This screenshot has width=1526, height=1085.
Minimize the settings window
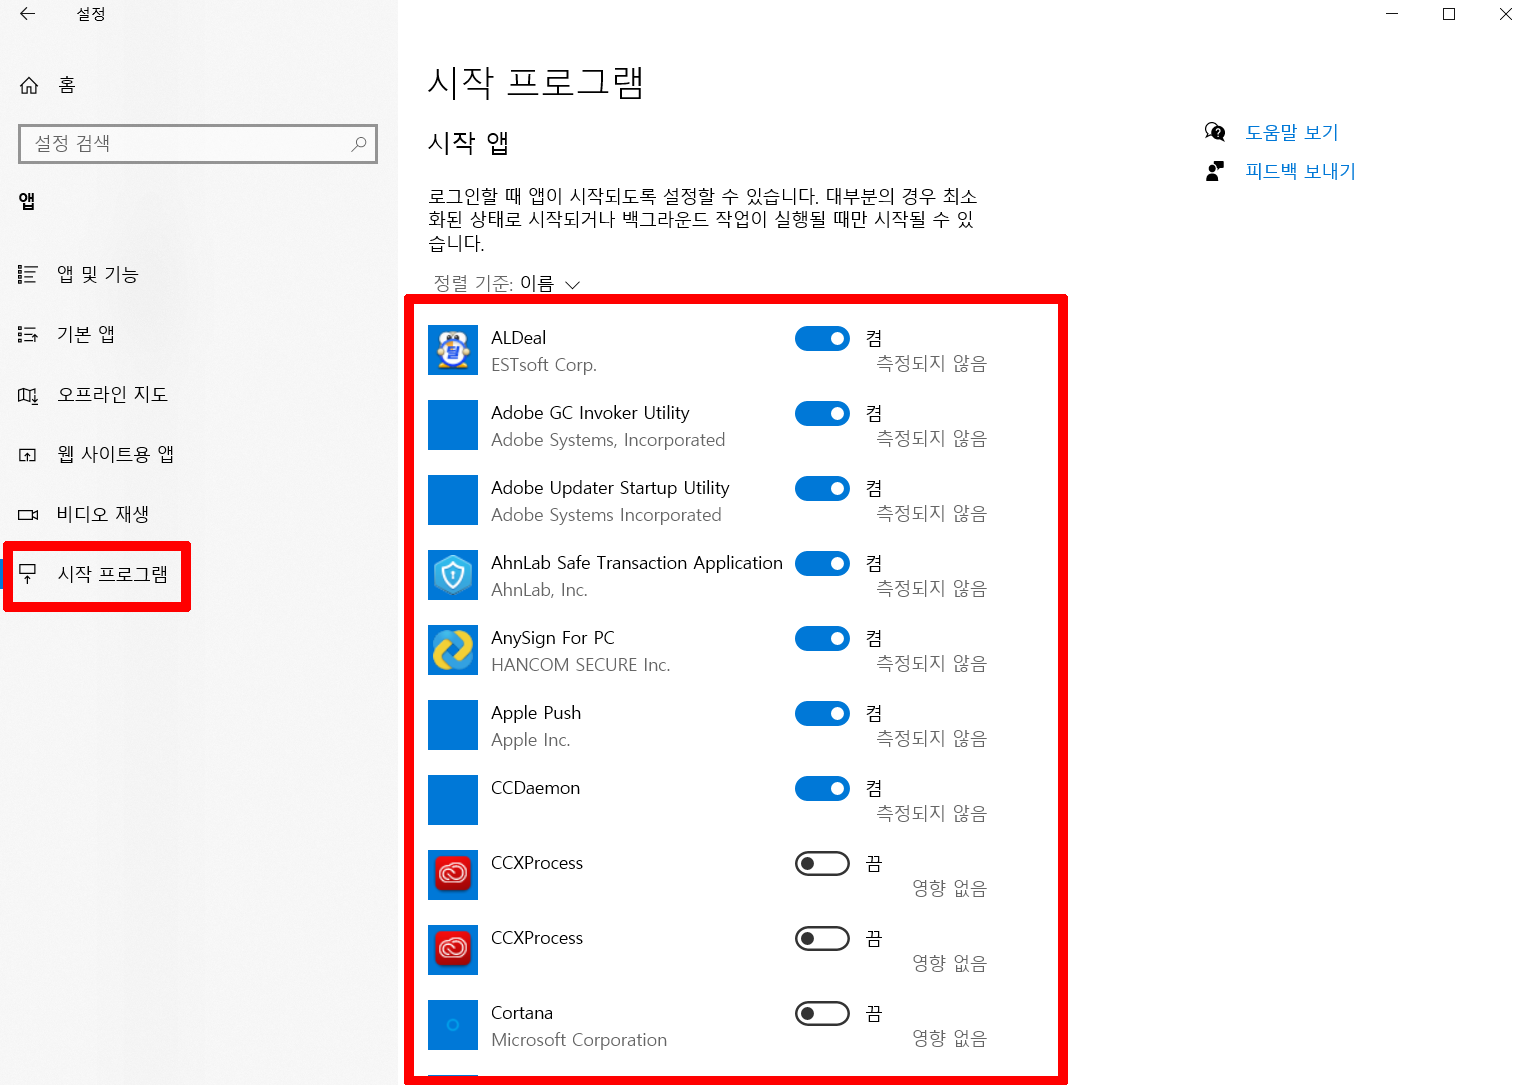tap(1393, 14)
